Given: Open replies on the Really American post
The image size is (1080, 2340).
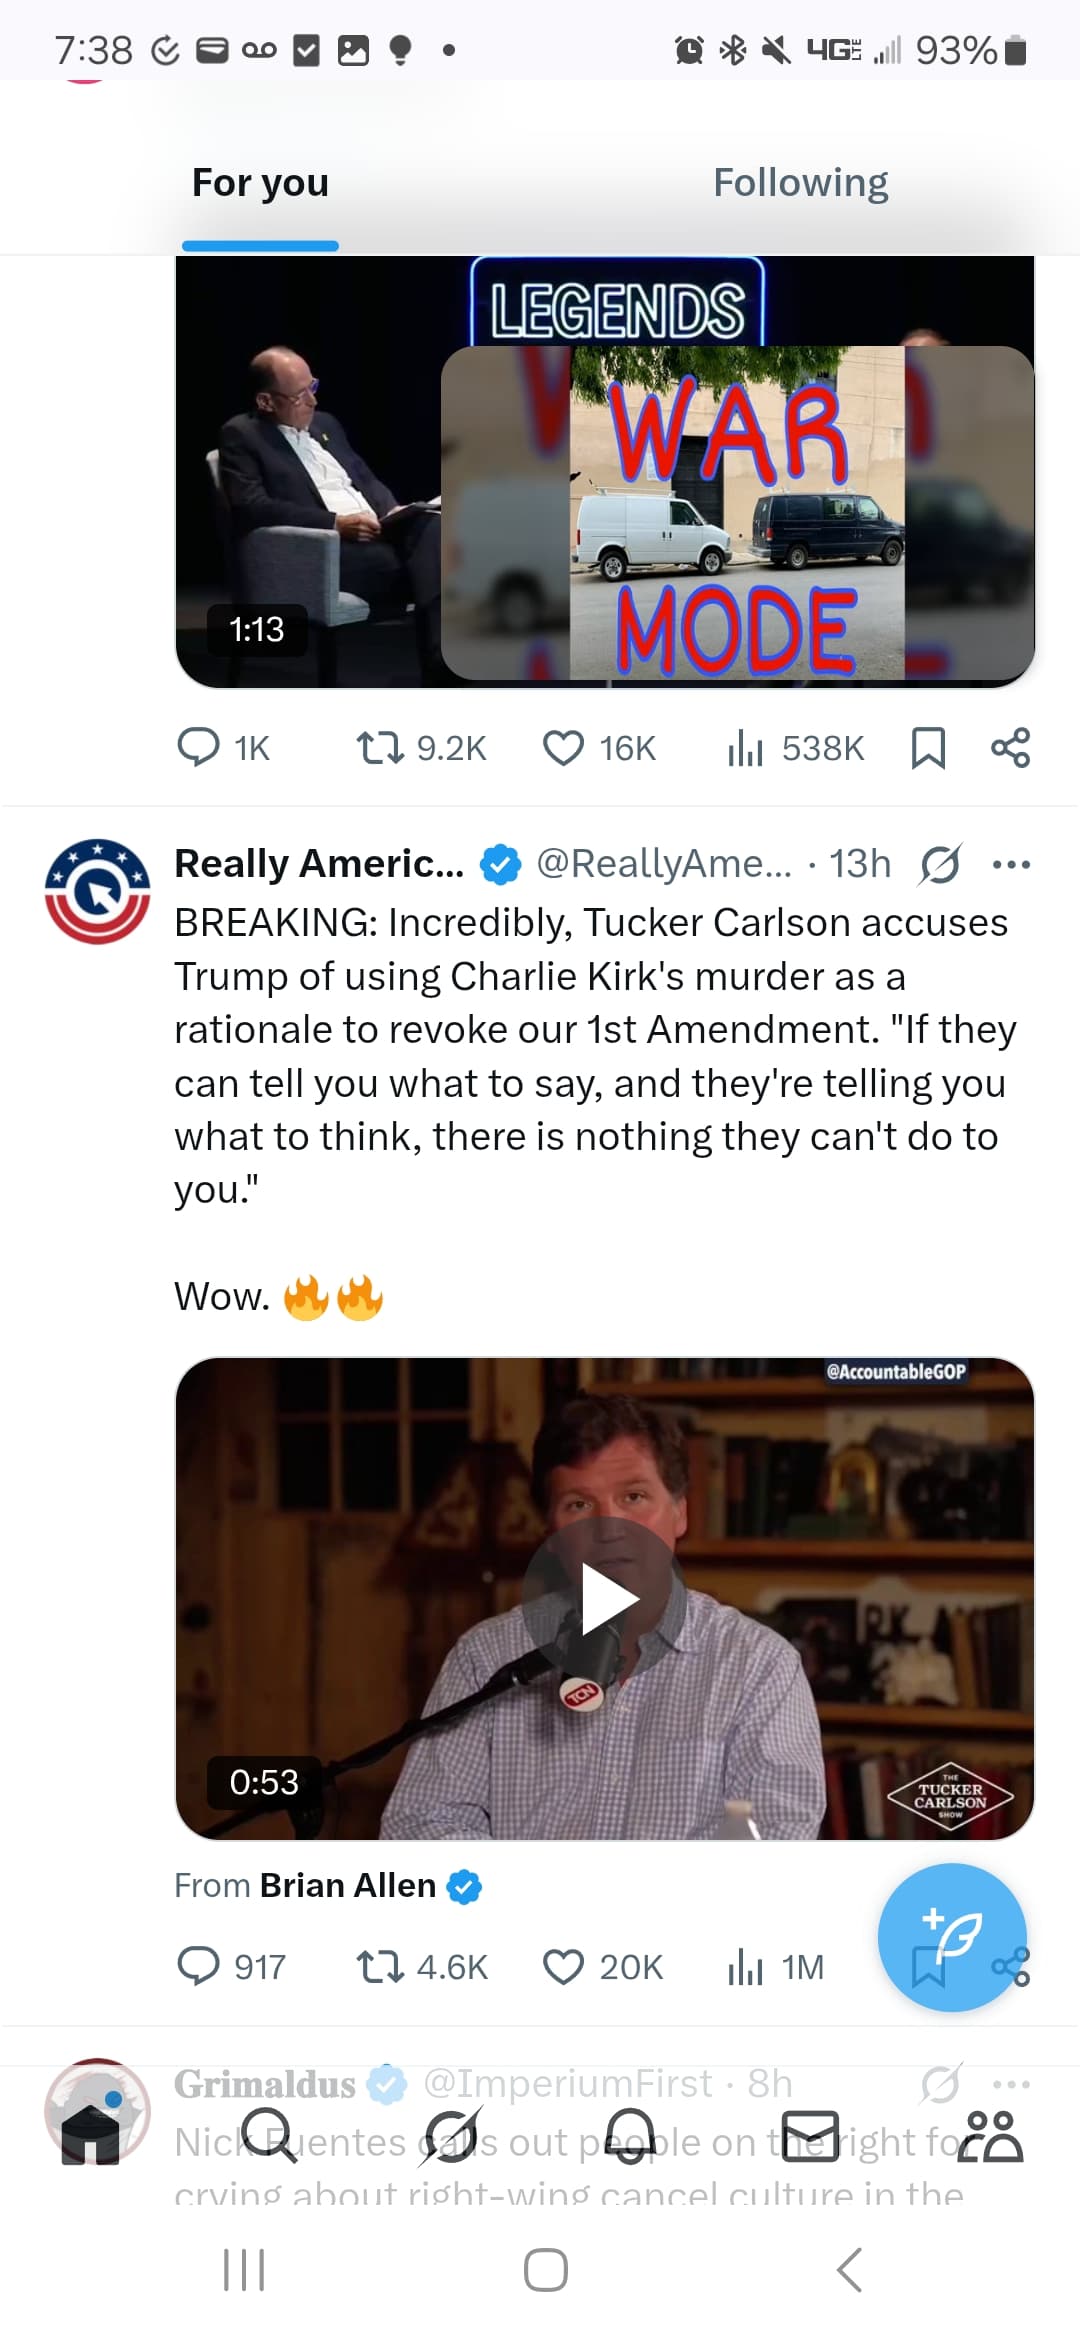Looking at the screenshot, I should 198,1967.
